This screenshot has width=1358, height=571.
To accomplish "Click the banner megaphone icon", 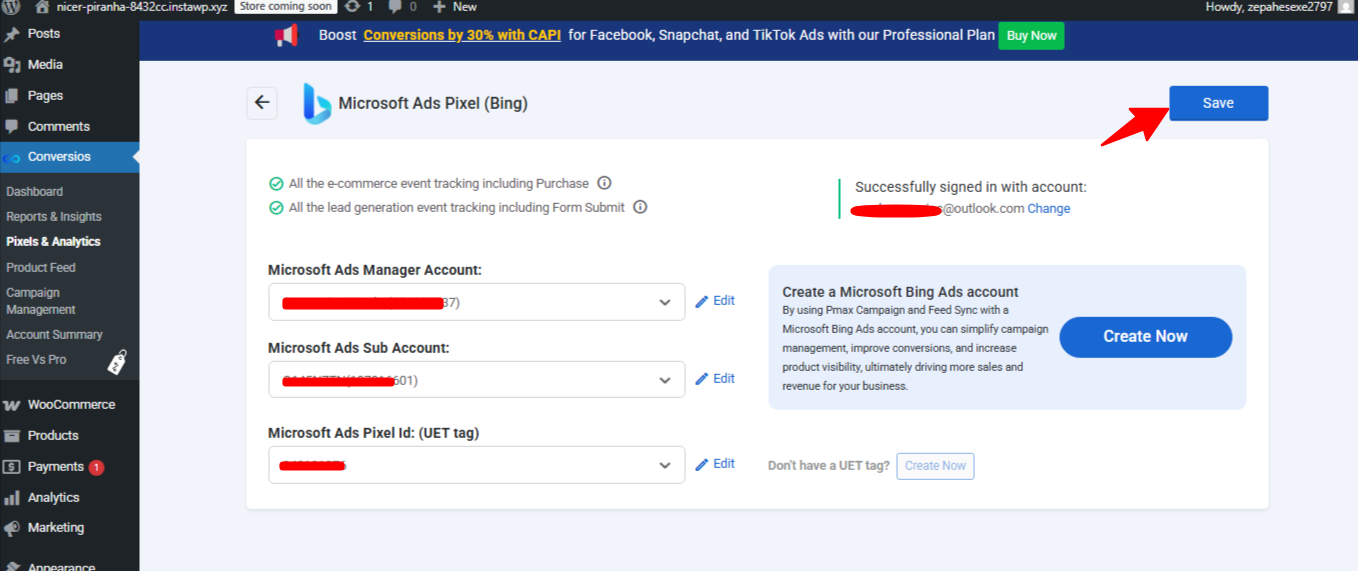I will point(285,36).
